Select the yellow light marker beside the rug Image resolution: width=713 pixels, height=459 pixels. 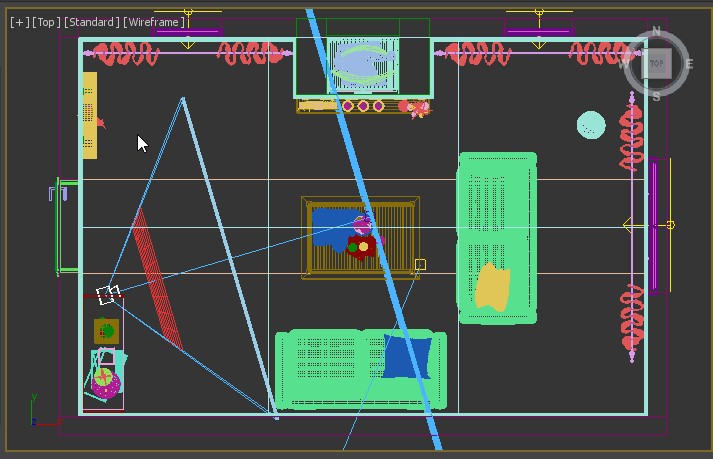coord(420,265)
